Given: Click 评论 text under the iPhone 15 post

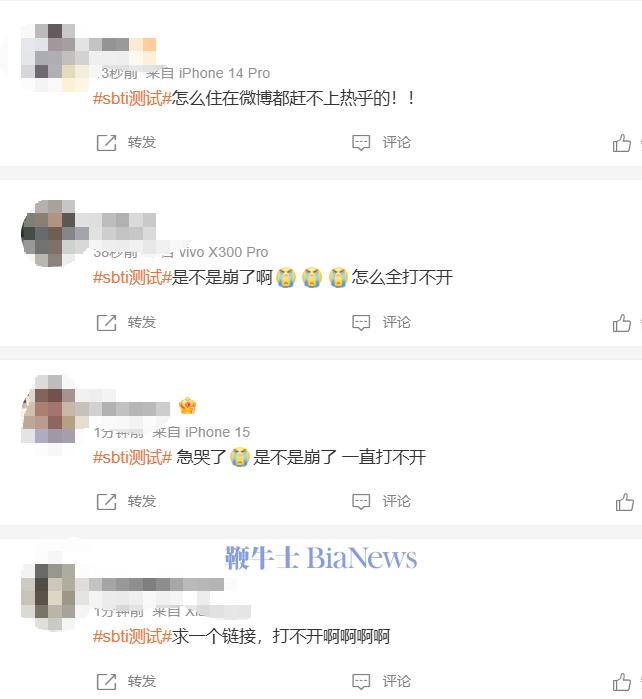Looking at the screenshot, I should [396, 501].
